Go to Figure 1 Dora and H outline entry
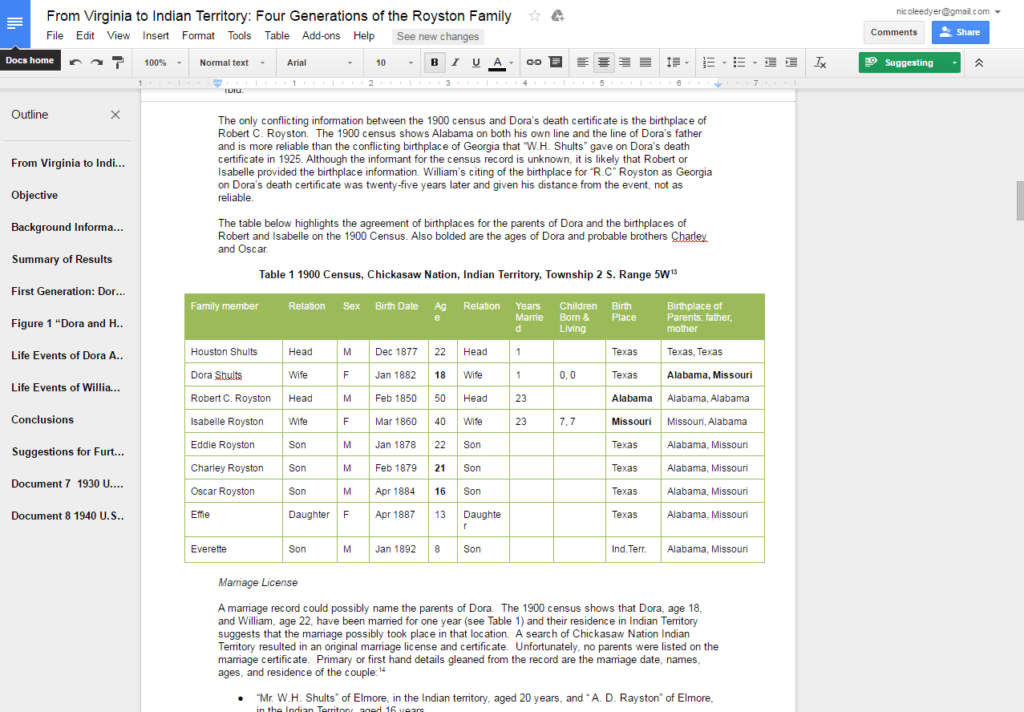This screenshot has height=712, width=1024. tap(67, 323)
